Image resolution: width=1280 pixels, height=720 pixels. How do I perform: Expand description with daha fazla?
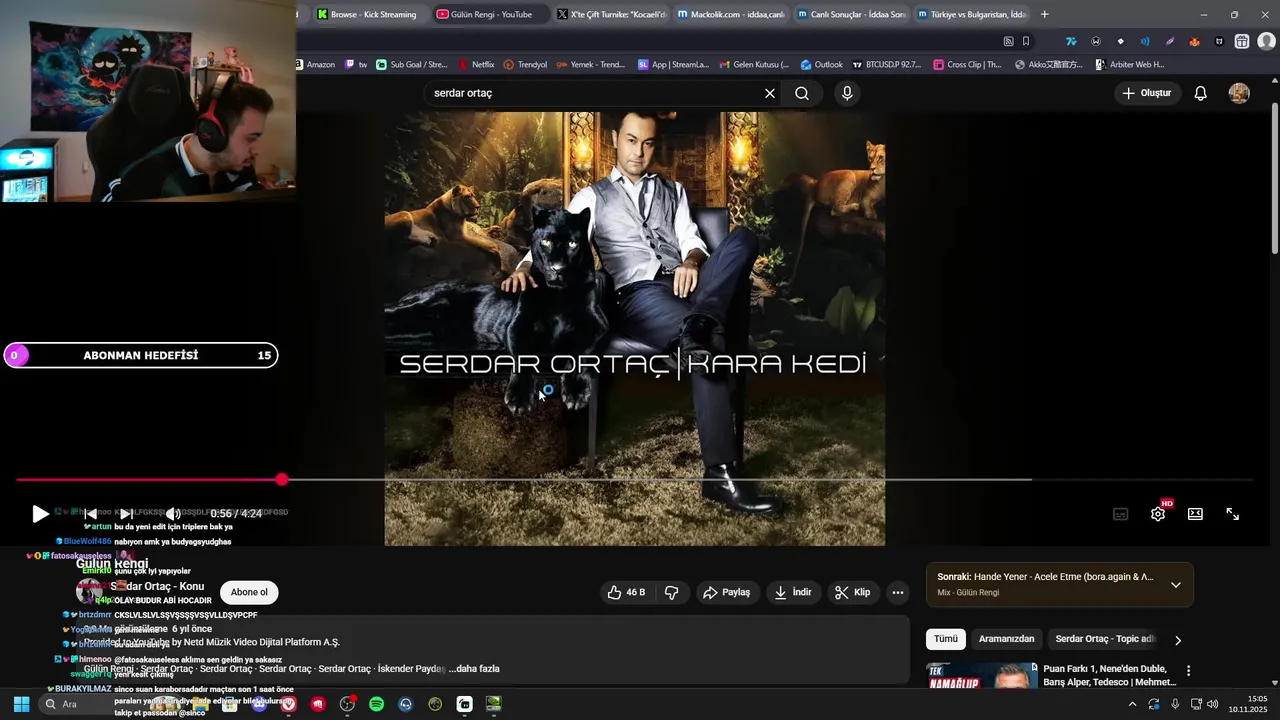click(x=474, y=669)
